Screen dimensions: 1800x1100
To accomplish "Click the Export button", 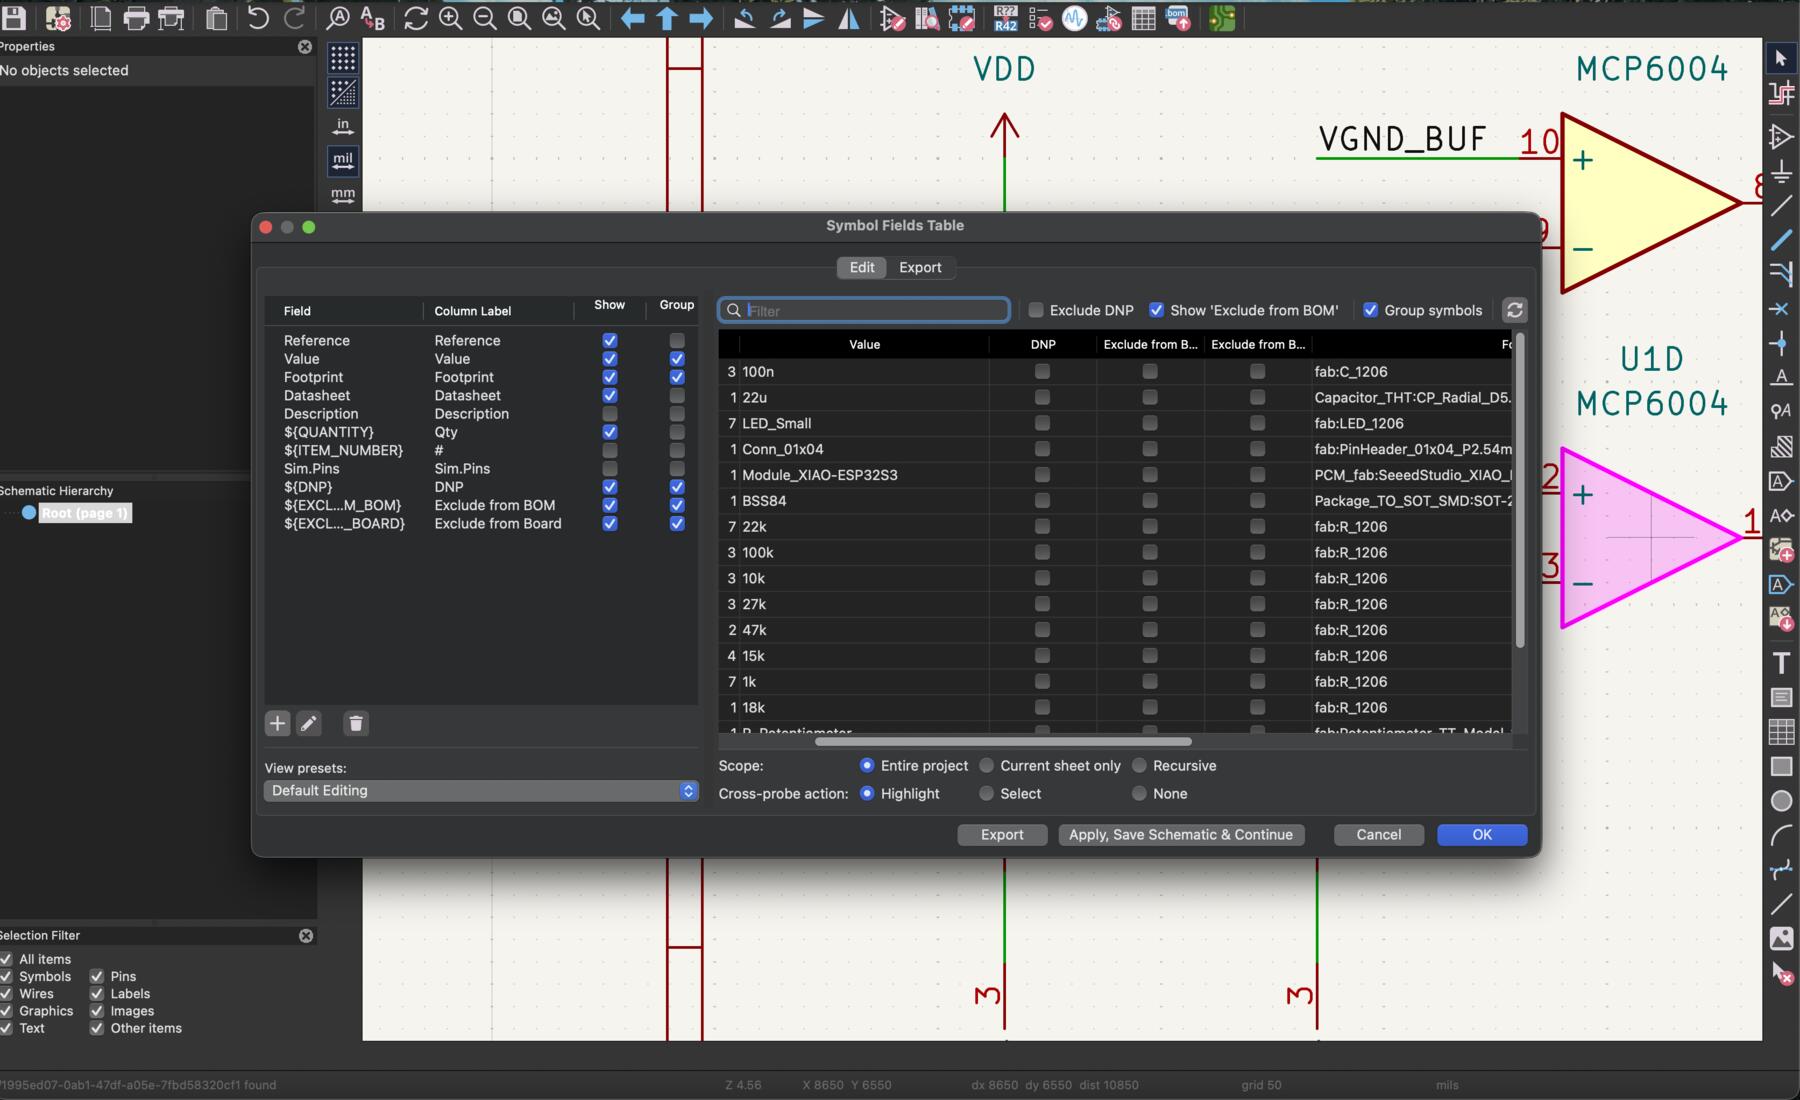I will 1002,835.
